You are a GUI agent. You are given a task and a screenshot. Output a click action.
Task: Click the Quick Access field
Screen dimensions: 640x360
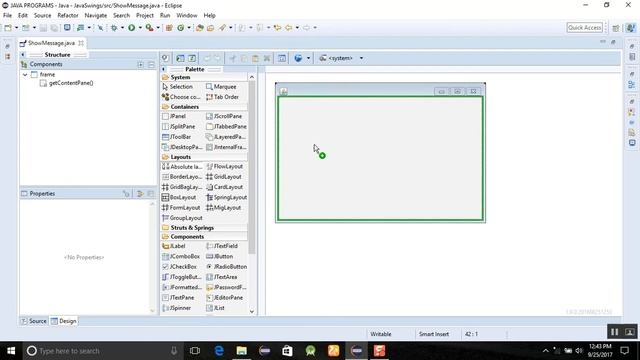click(x=584, y=28)
